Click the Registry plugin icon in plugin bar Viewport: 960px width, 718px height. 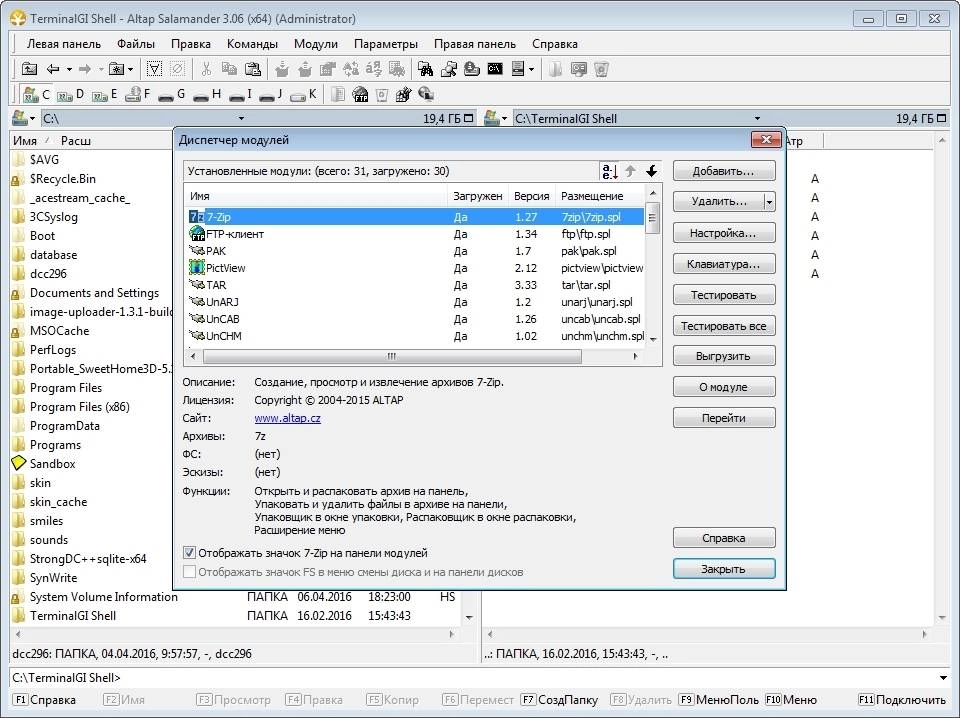coord(403,94)
